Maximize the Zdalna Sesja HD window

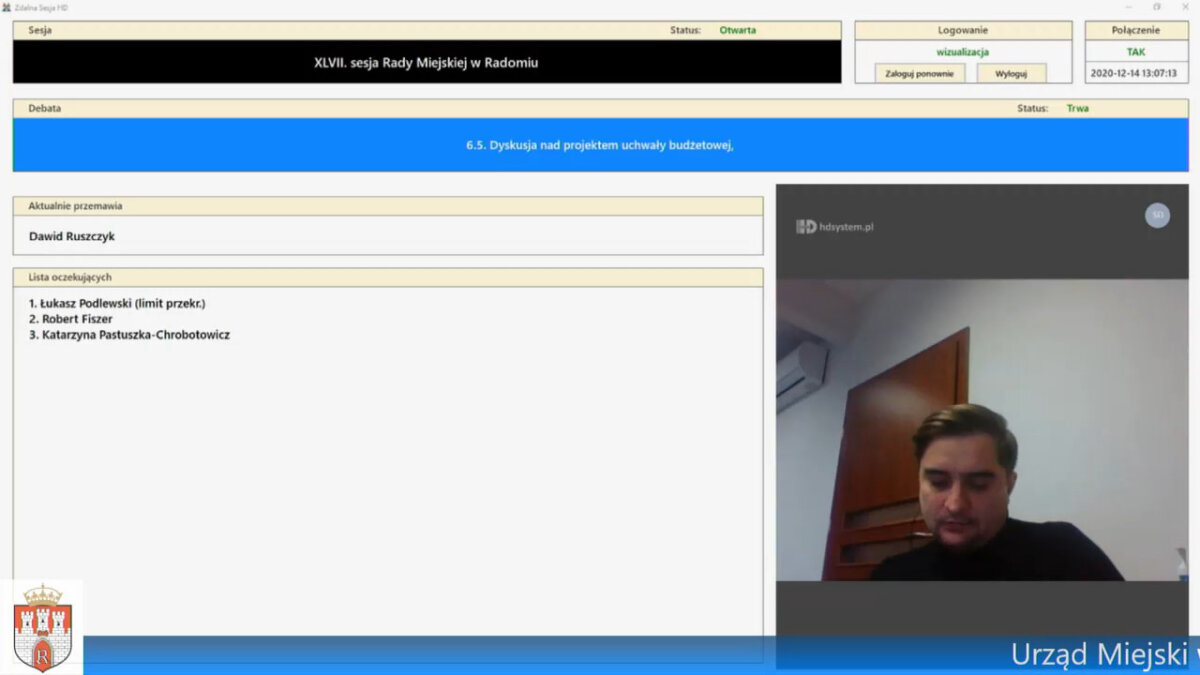[1157, 7]
